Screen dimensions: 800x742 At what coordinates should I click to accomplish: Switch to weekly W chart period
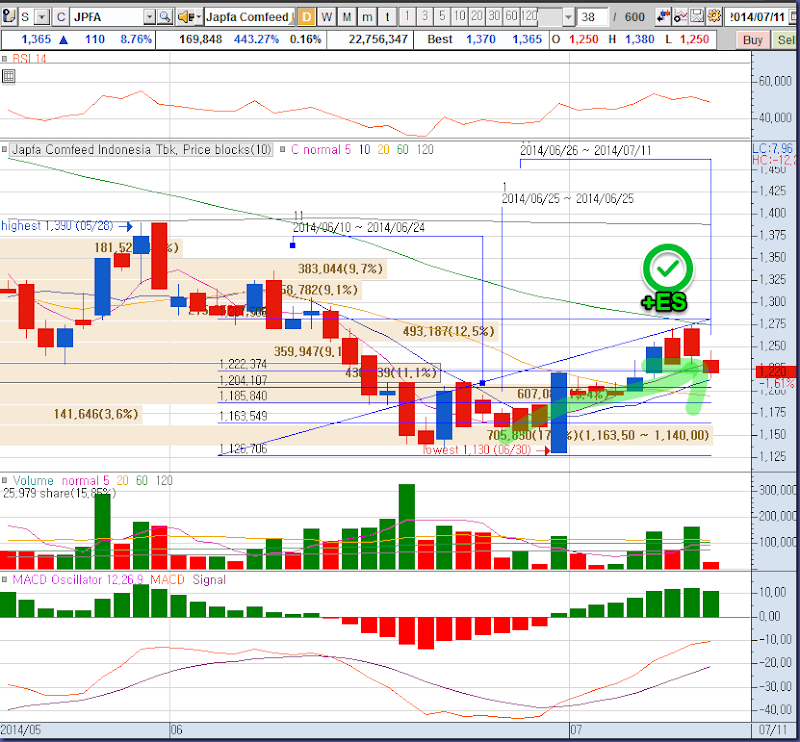tap(327, 17)
